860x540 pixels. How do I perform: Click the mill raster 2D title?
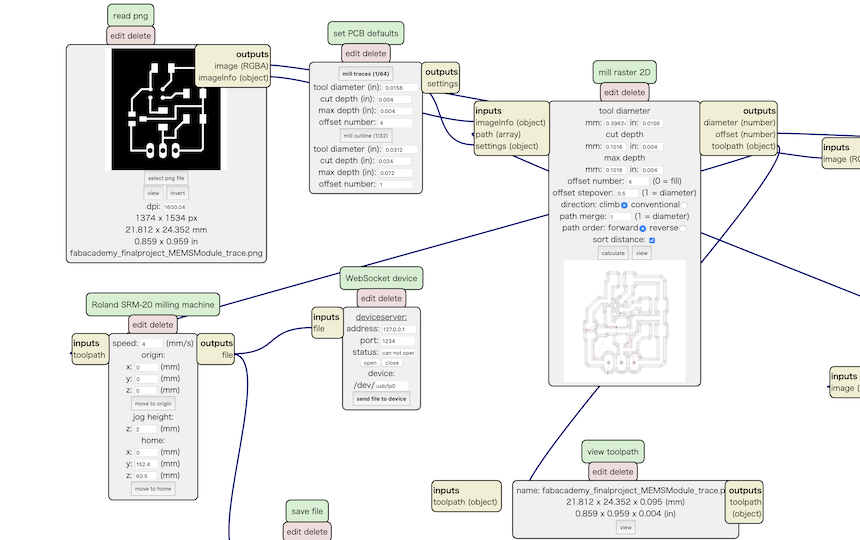(x=625, y=72)
